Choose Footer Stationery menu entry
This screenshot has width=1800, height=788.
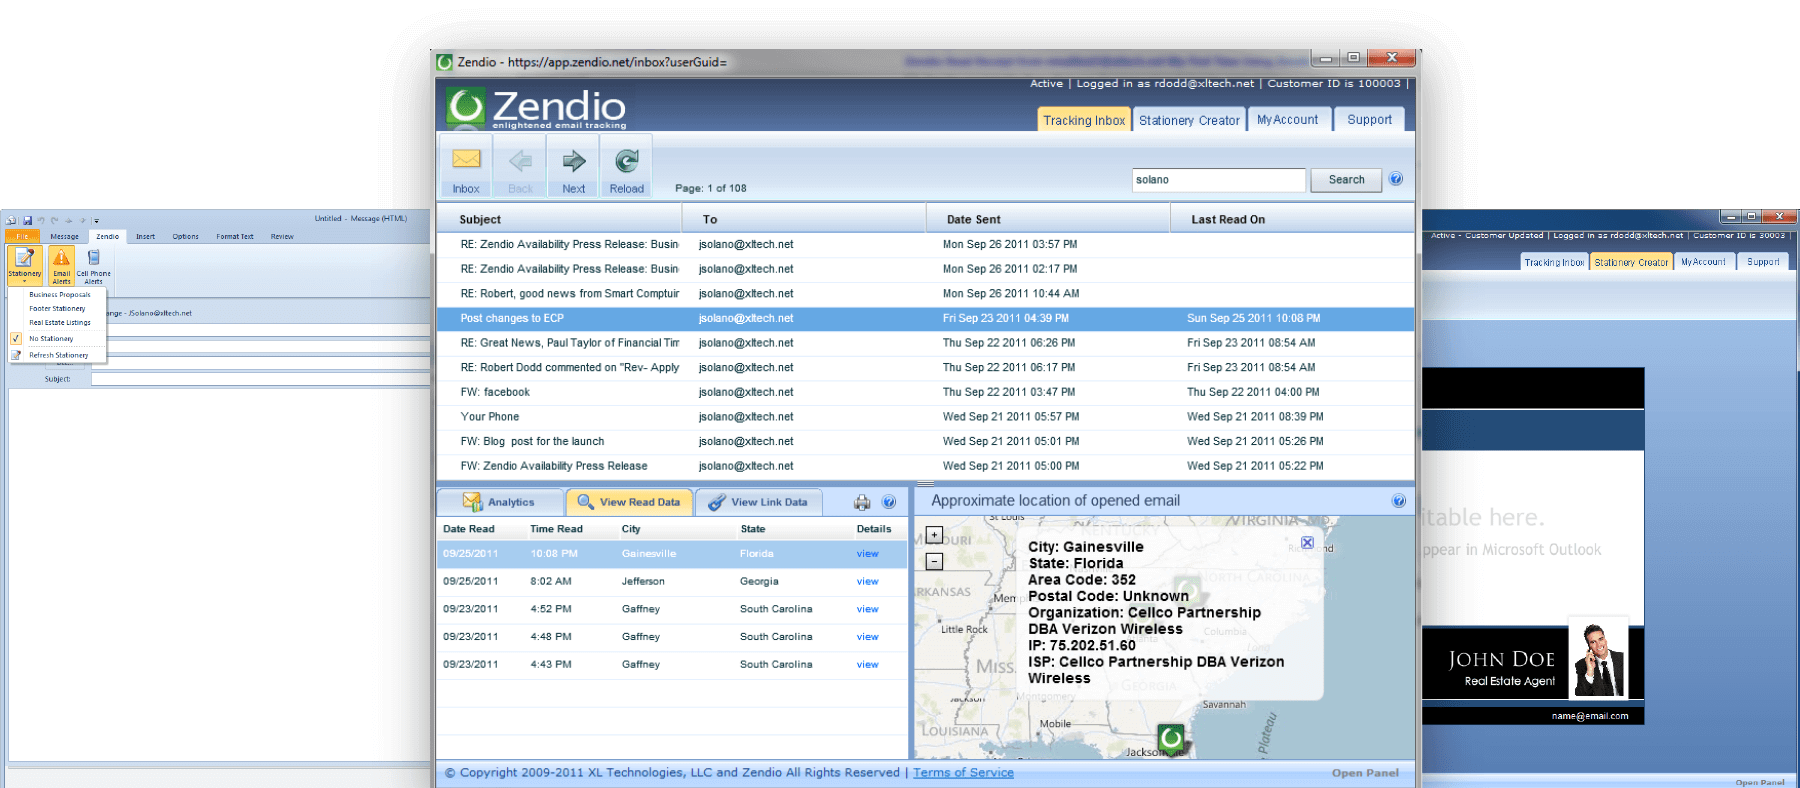(x=58, y=309)
